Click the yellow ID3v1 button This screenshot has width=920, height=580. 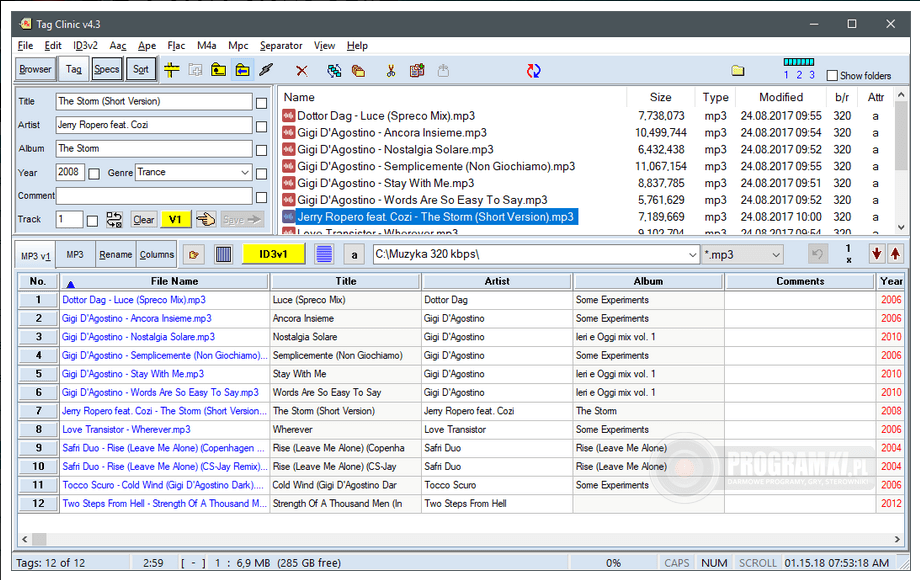[x=273, y=255]
